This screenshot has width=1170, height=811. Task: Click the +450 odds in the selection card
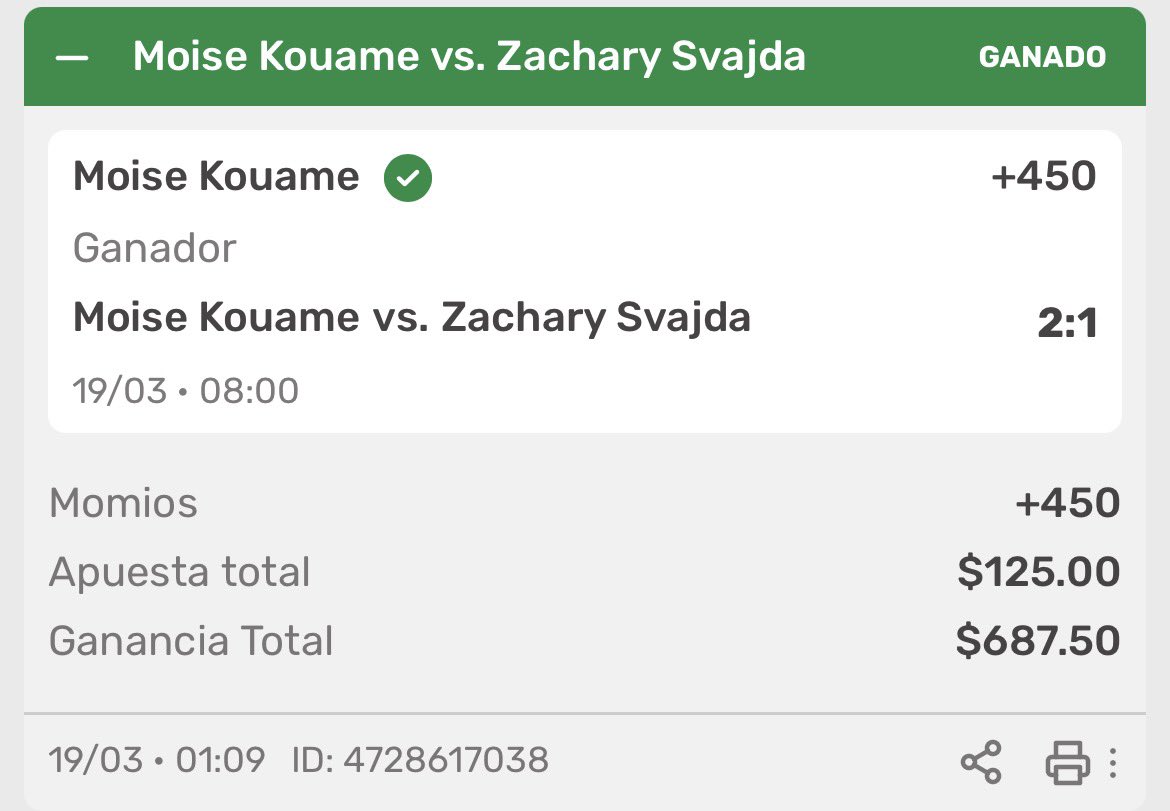[x=1043, y=177]
